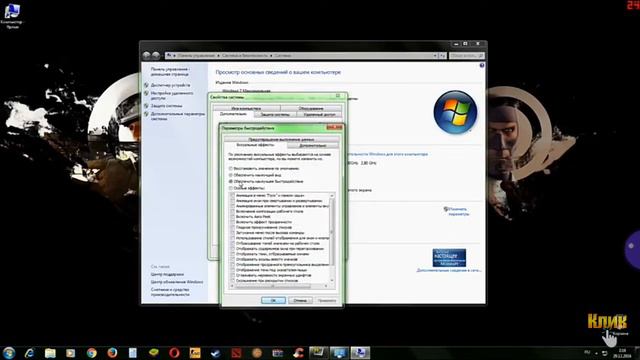Click the Изменить параметры link
640x360 pixels.
click(x=458, y=211)
